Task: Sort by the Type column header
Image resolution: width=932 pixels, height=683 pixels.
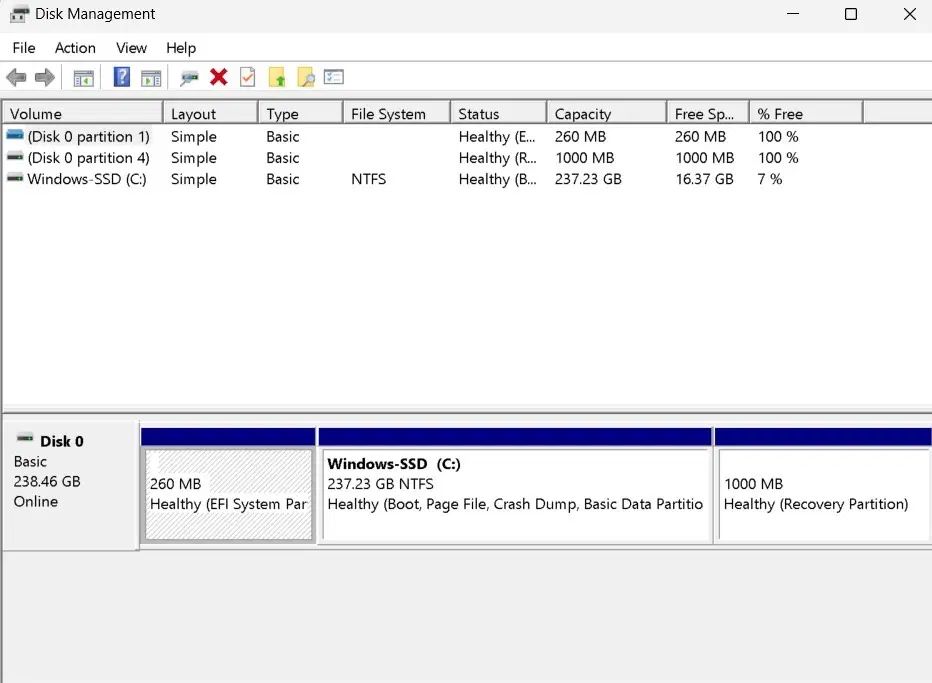Action: [x=301, y=114]
